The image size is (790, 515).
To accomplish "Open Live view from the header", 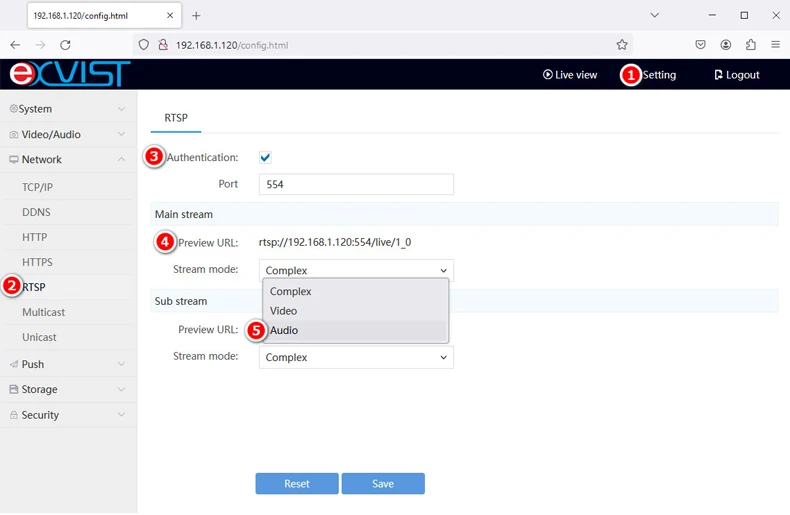I will click(x=570, y=75).
